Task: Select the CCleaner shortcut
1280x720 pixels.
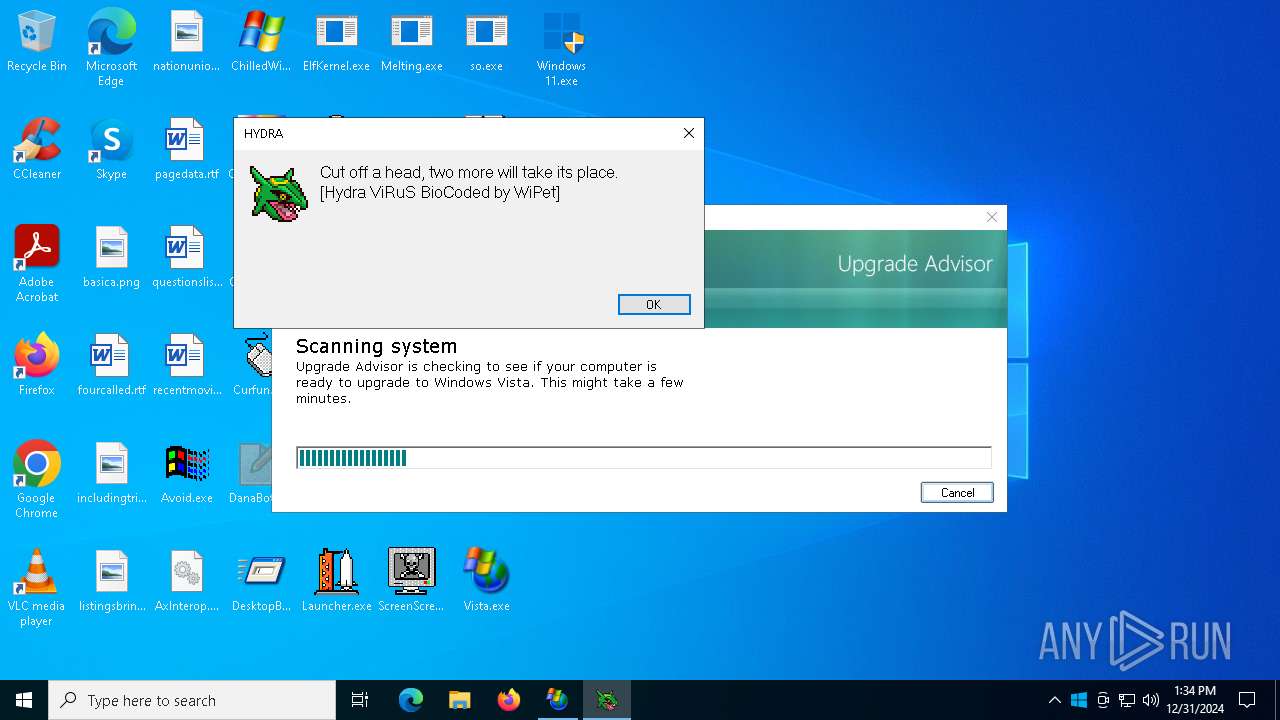Action: coord(37,150)
